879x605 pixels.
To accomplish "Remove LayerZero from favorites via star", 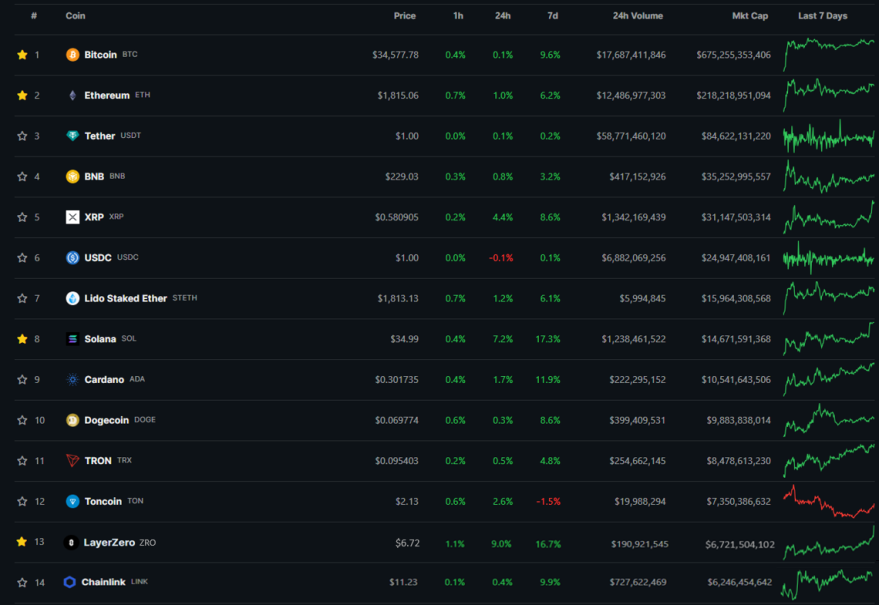I will pyautogui.click(x=22, y=542).
